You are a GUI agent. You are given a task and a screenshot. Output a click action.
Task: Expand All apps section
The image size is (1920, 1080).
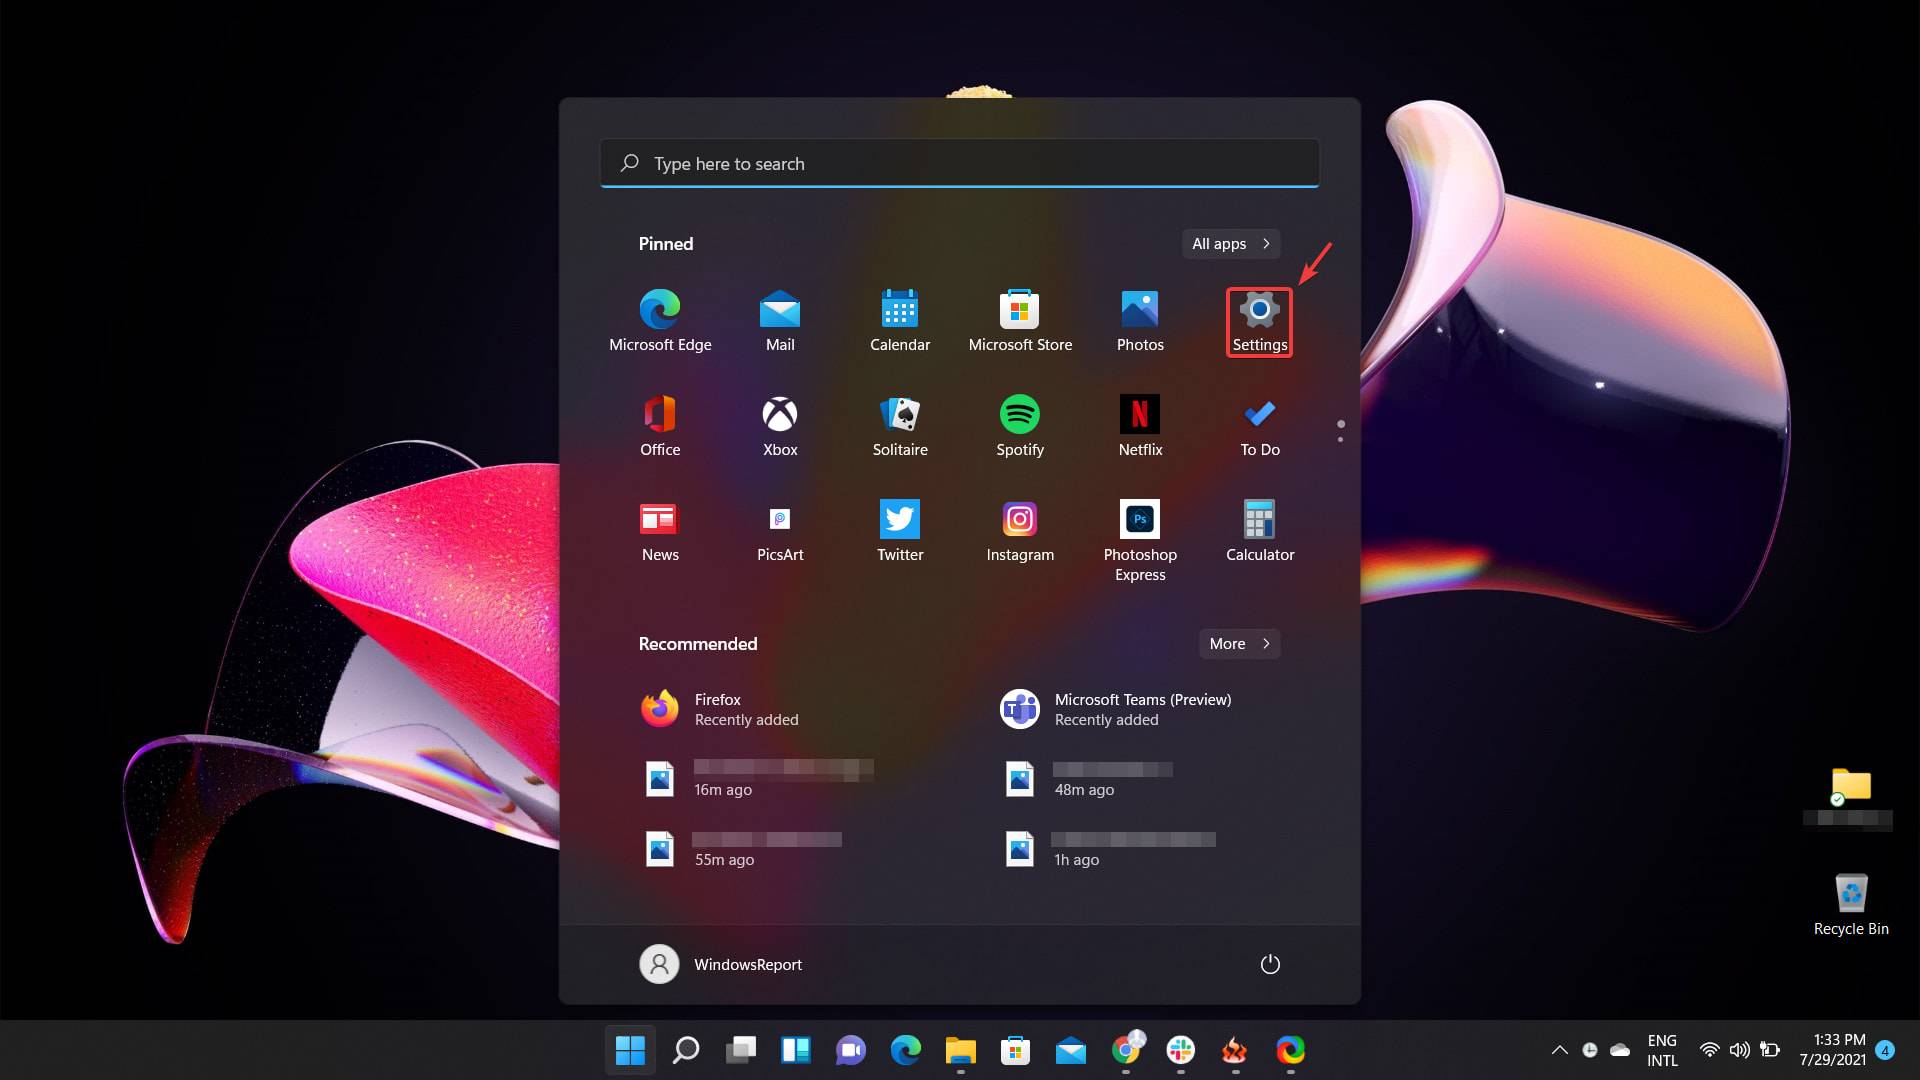coord(1228,244)
